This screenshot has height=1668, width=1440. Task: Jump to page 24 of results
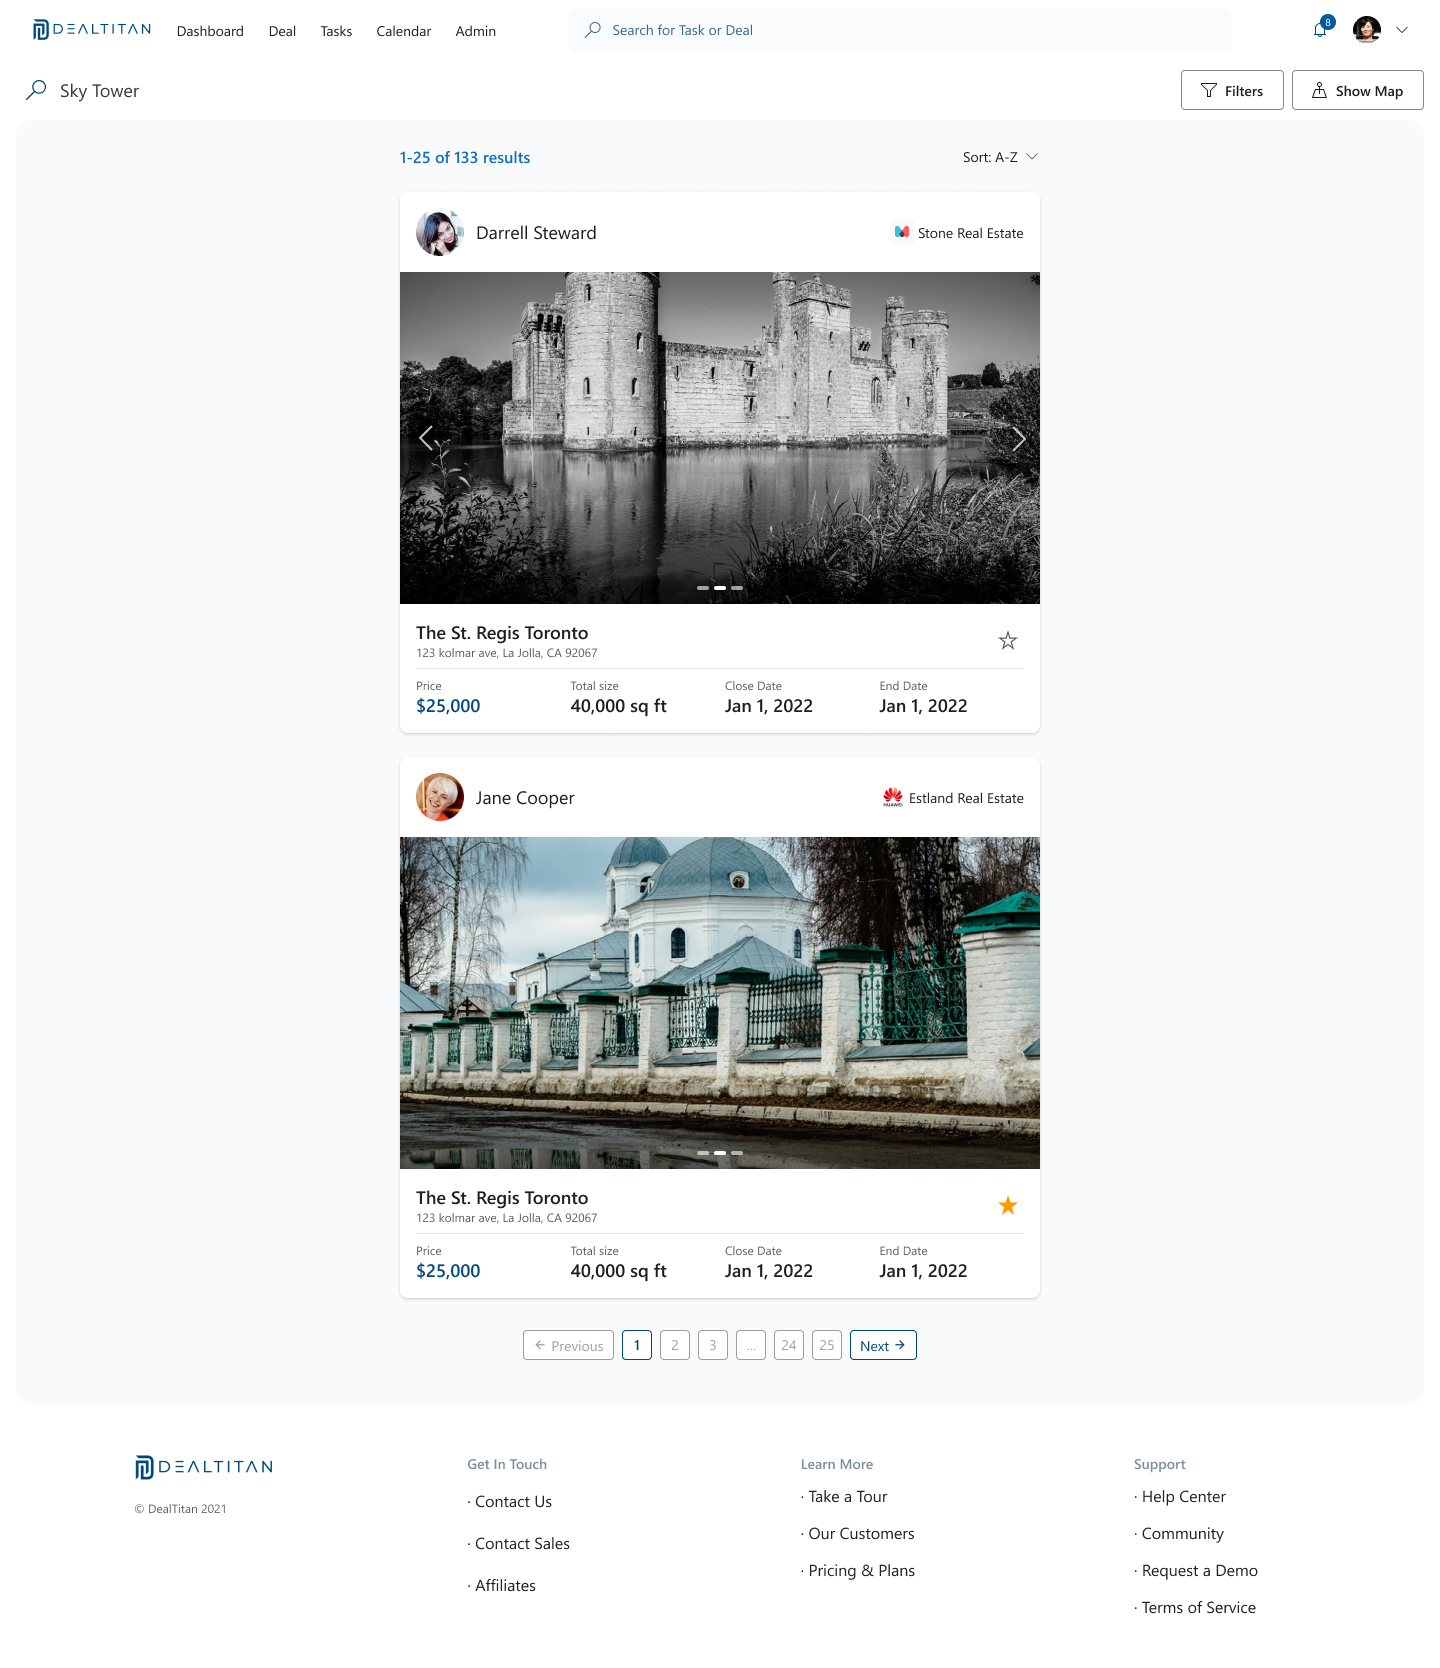pos(789,1345)
